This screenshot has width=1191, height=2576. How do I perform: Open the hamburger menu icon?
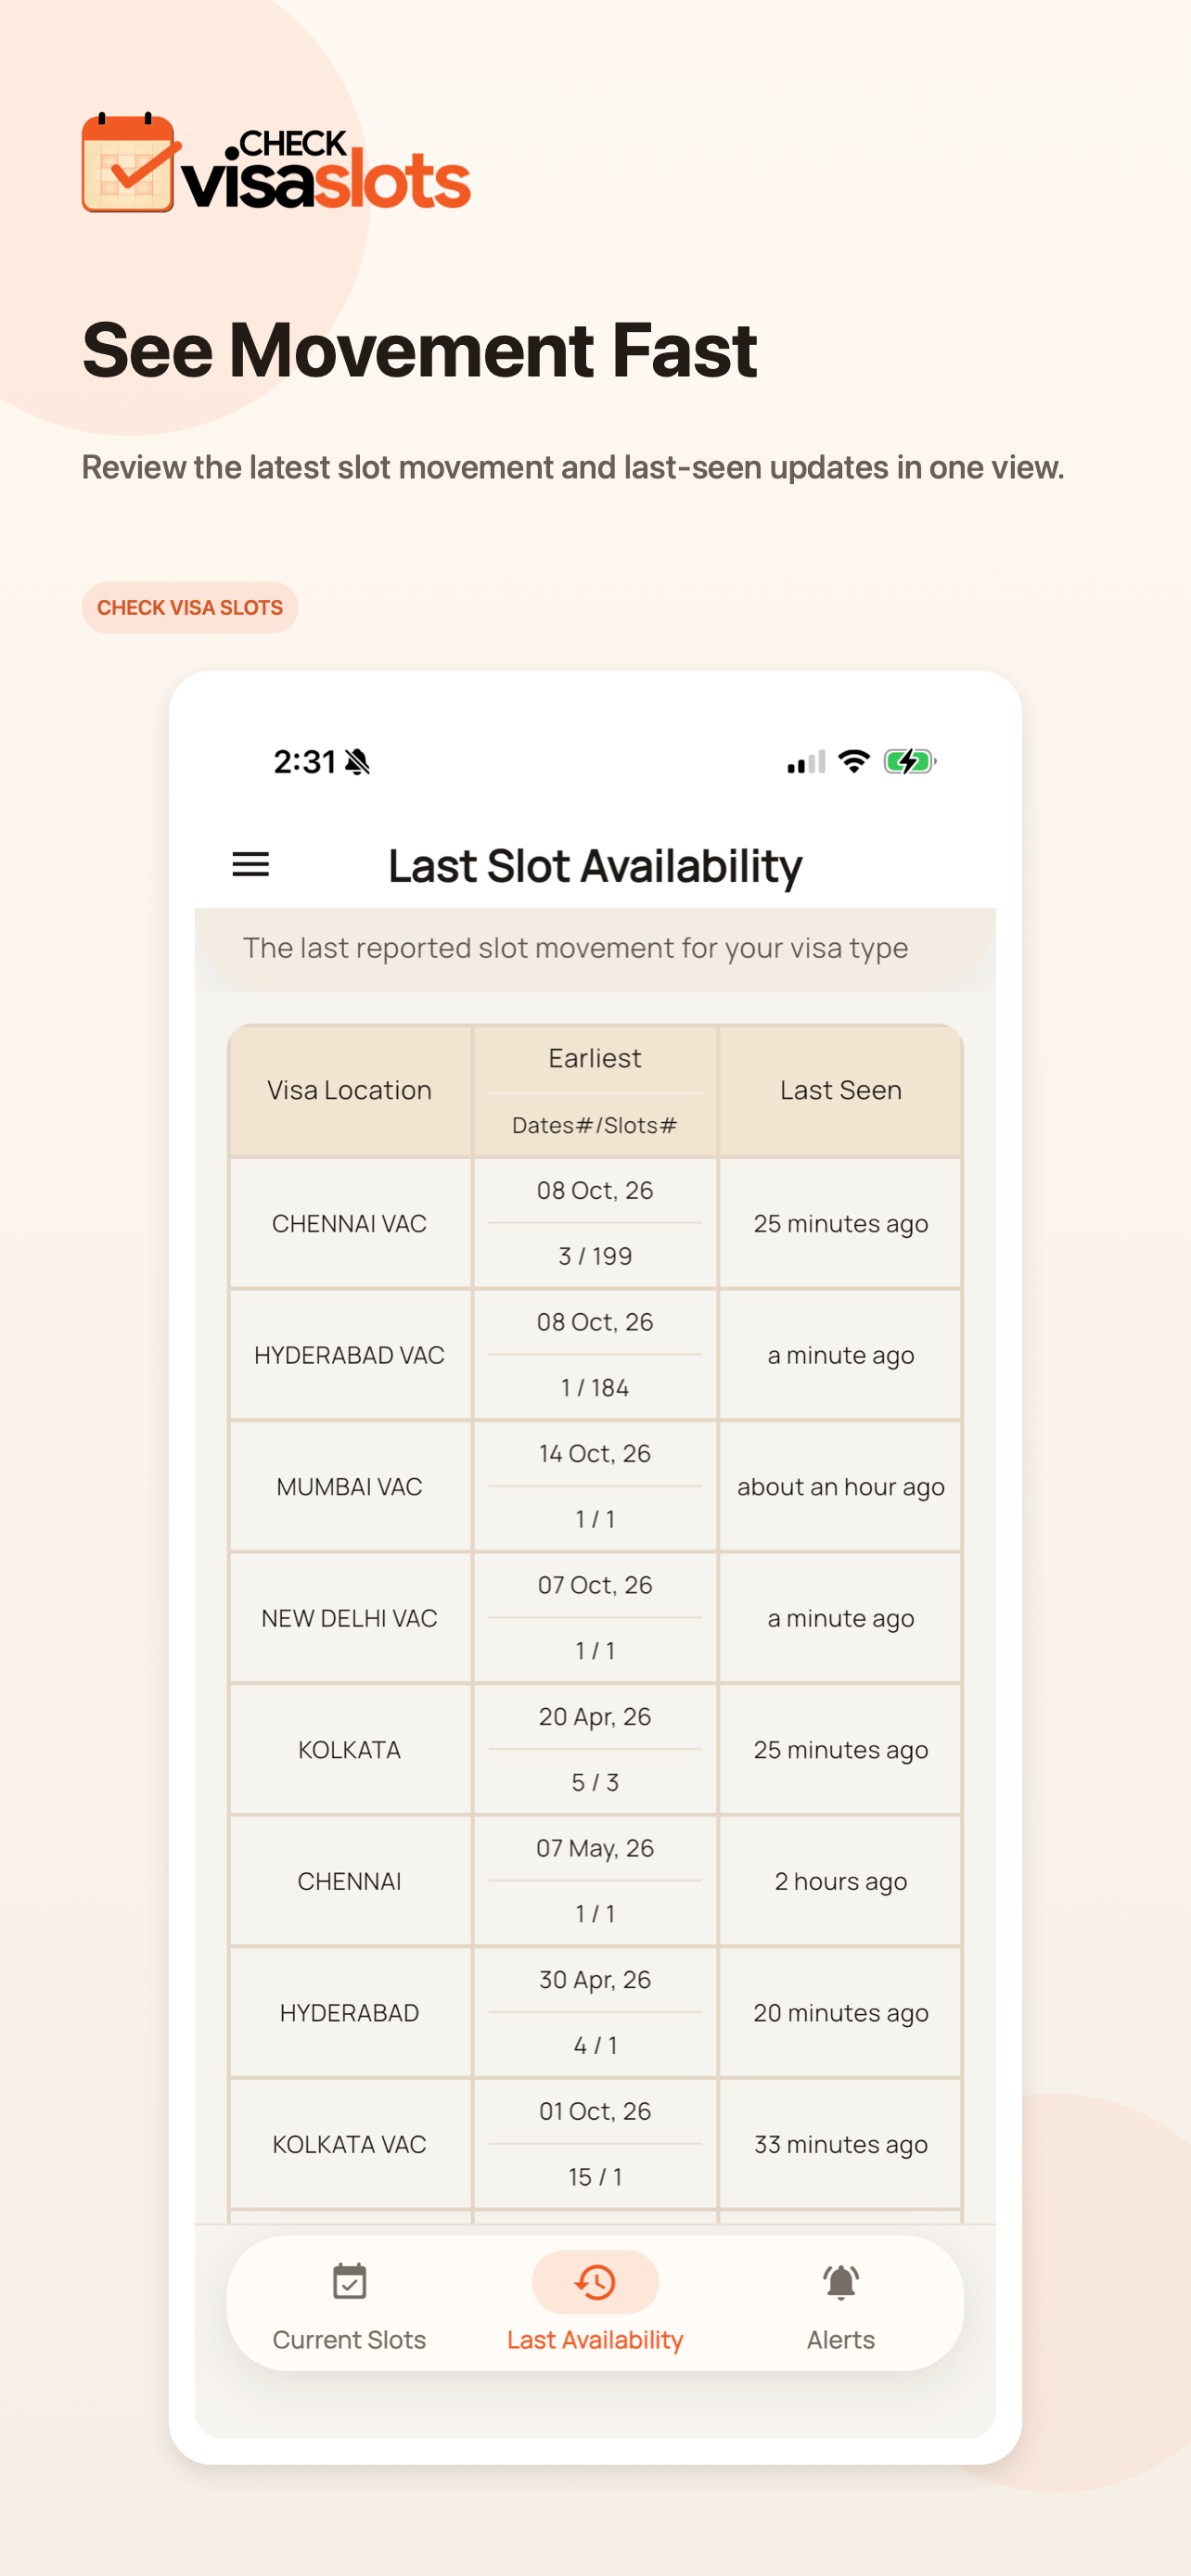[x=250, y=864]
